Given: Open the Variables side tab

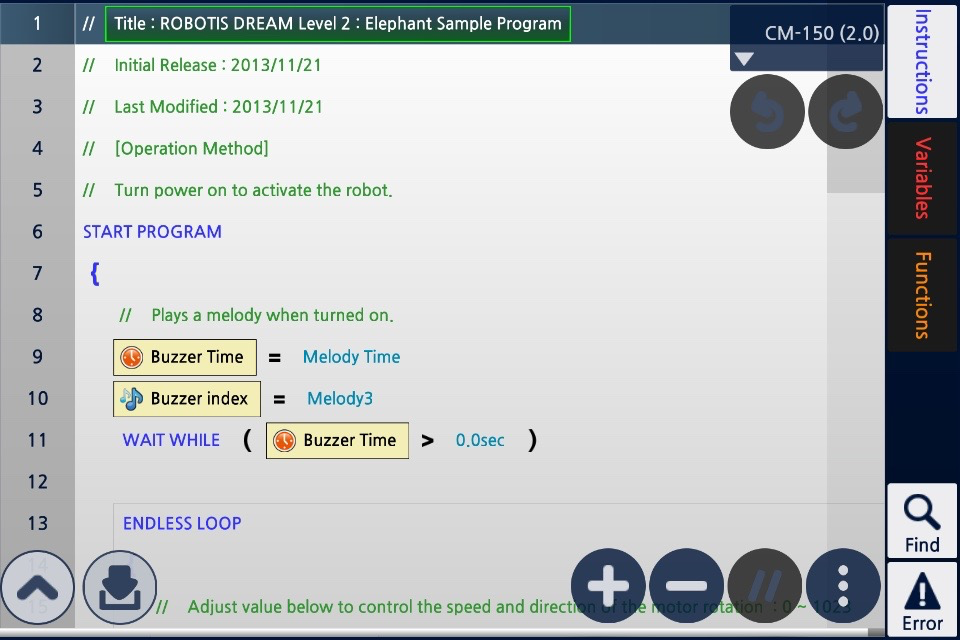Looking at the screenshot, I should coord(922,178).
